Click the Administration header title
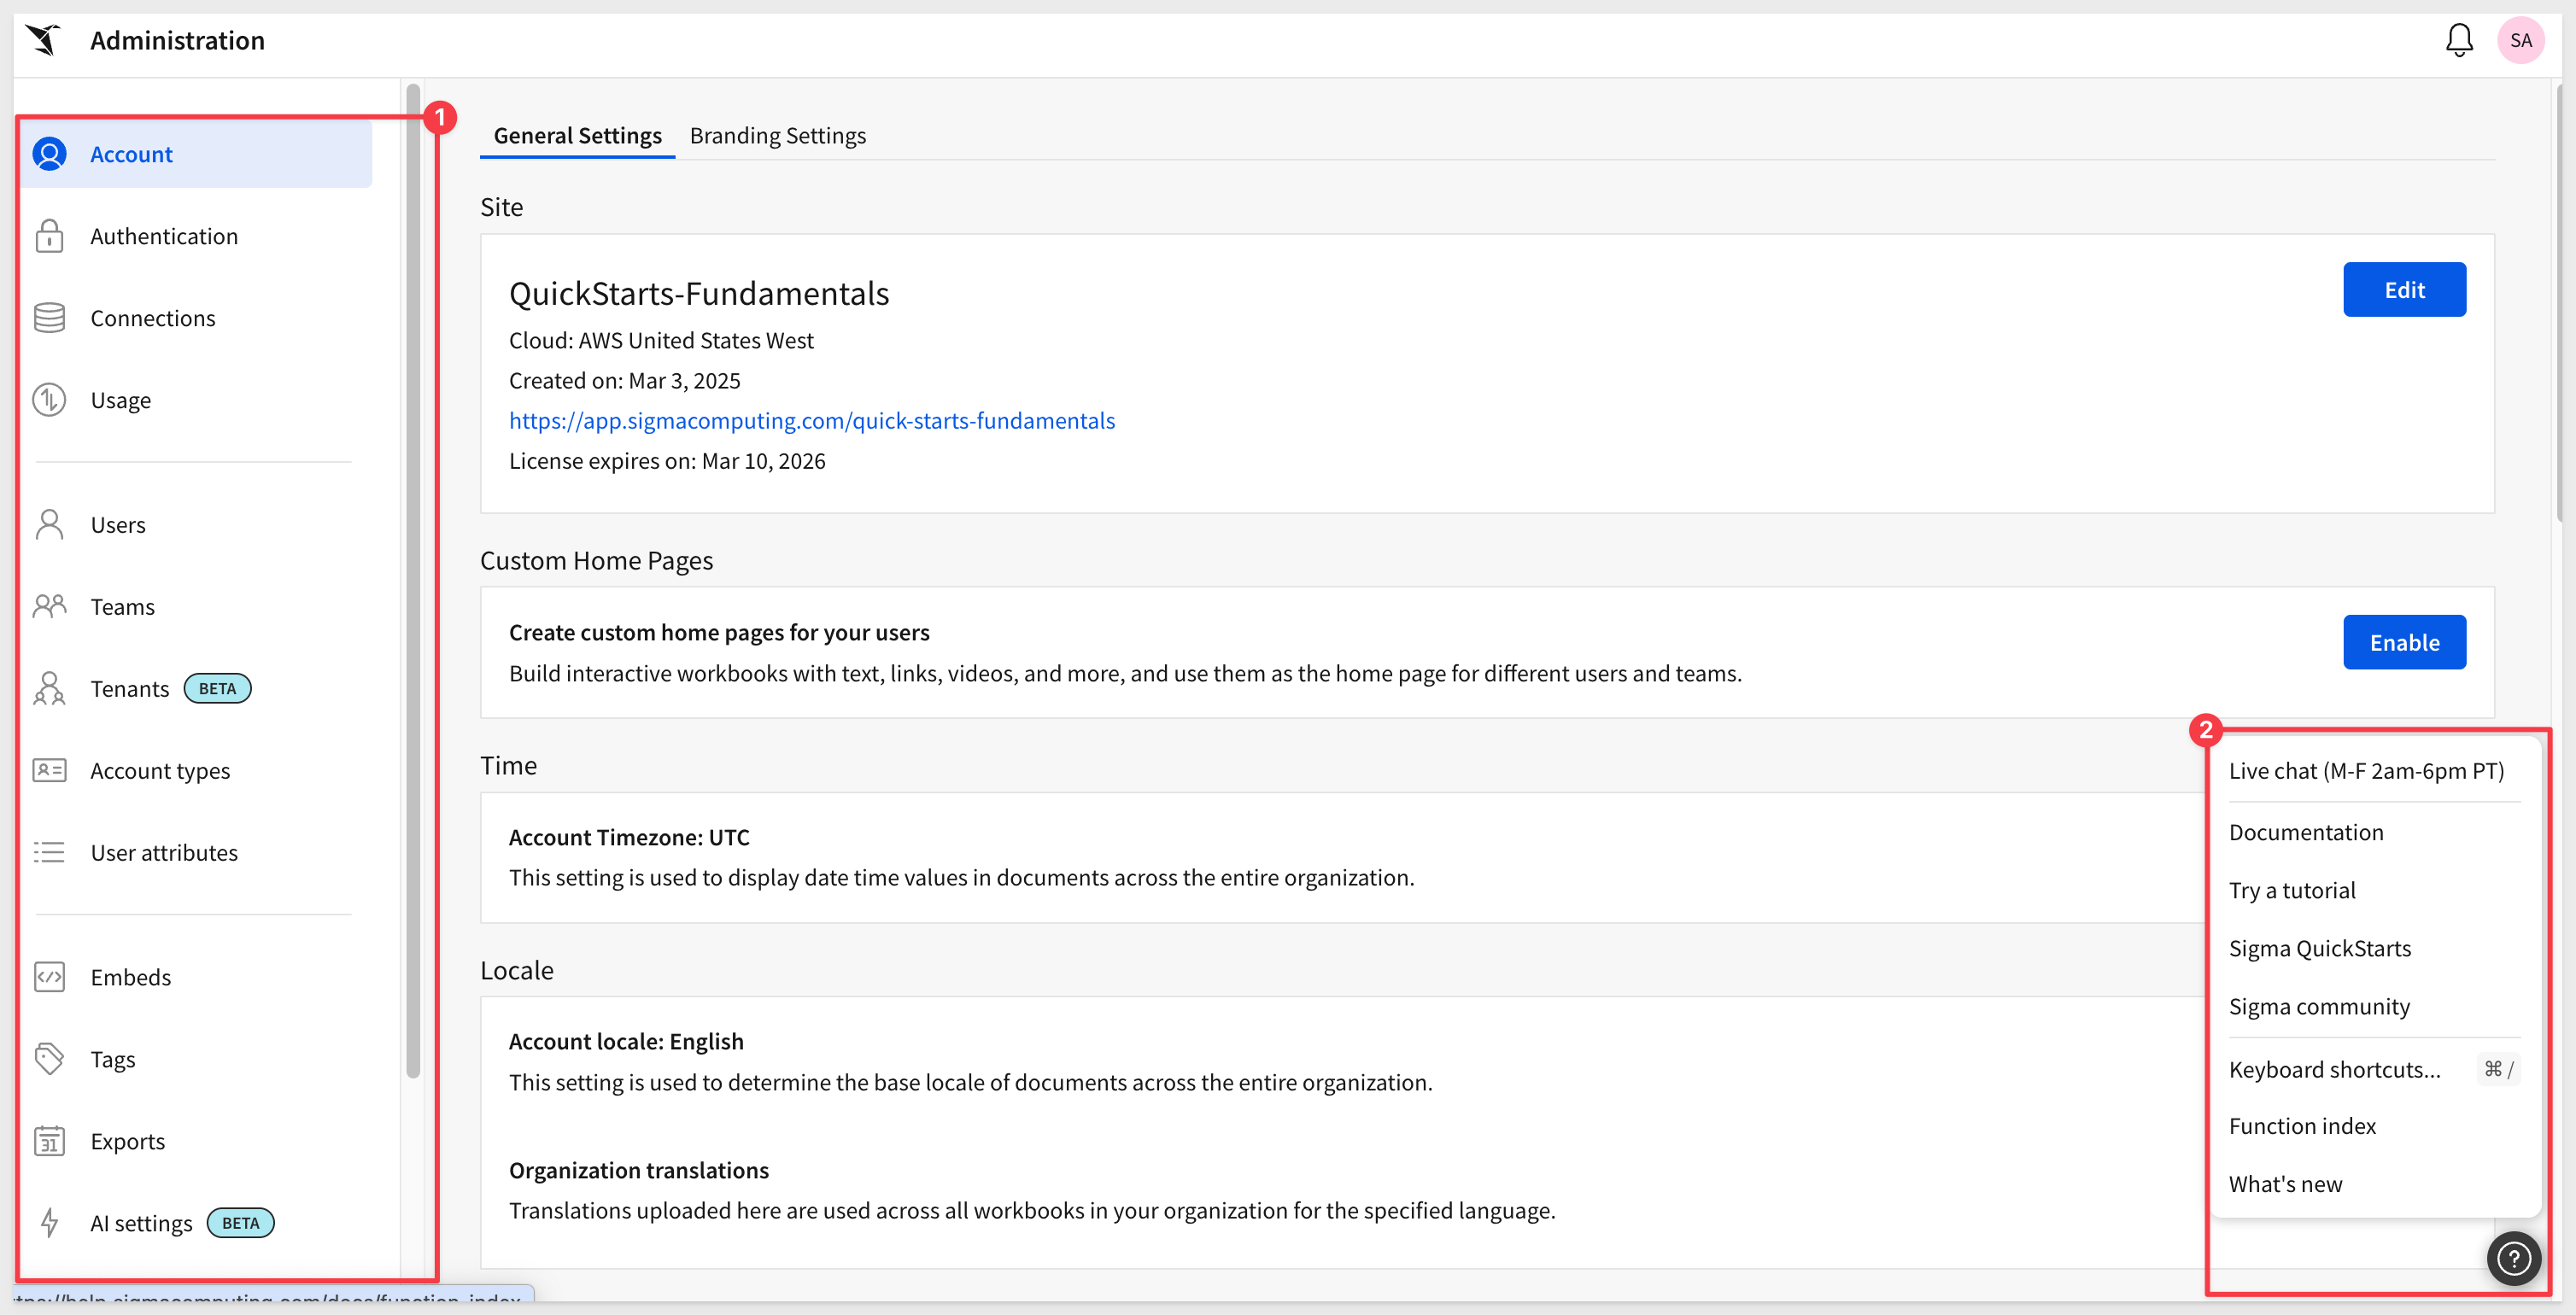Viewport: 2576px width, 1315px height. [177, 40]
